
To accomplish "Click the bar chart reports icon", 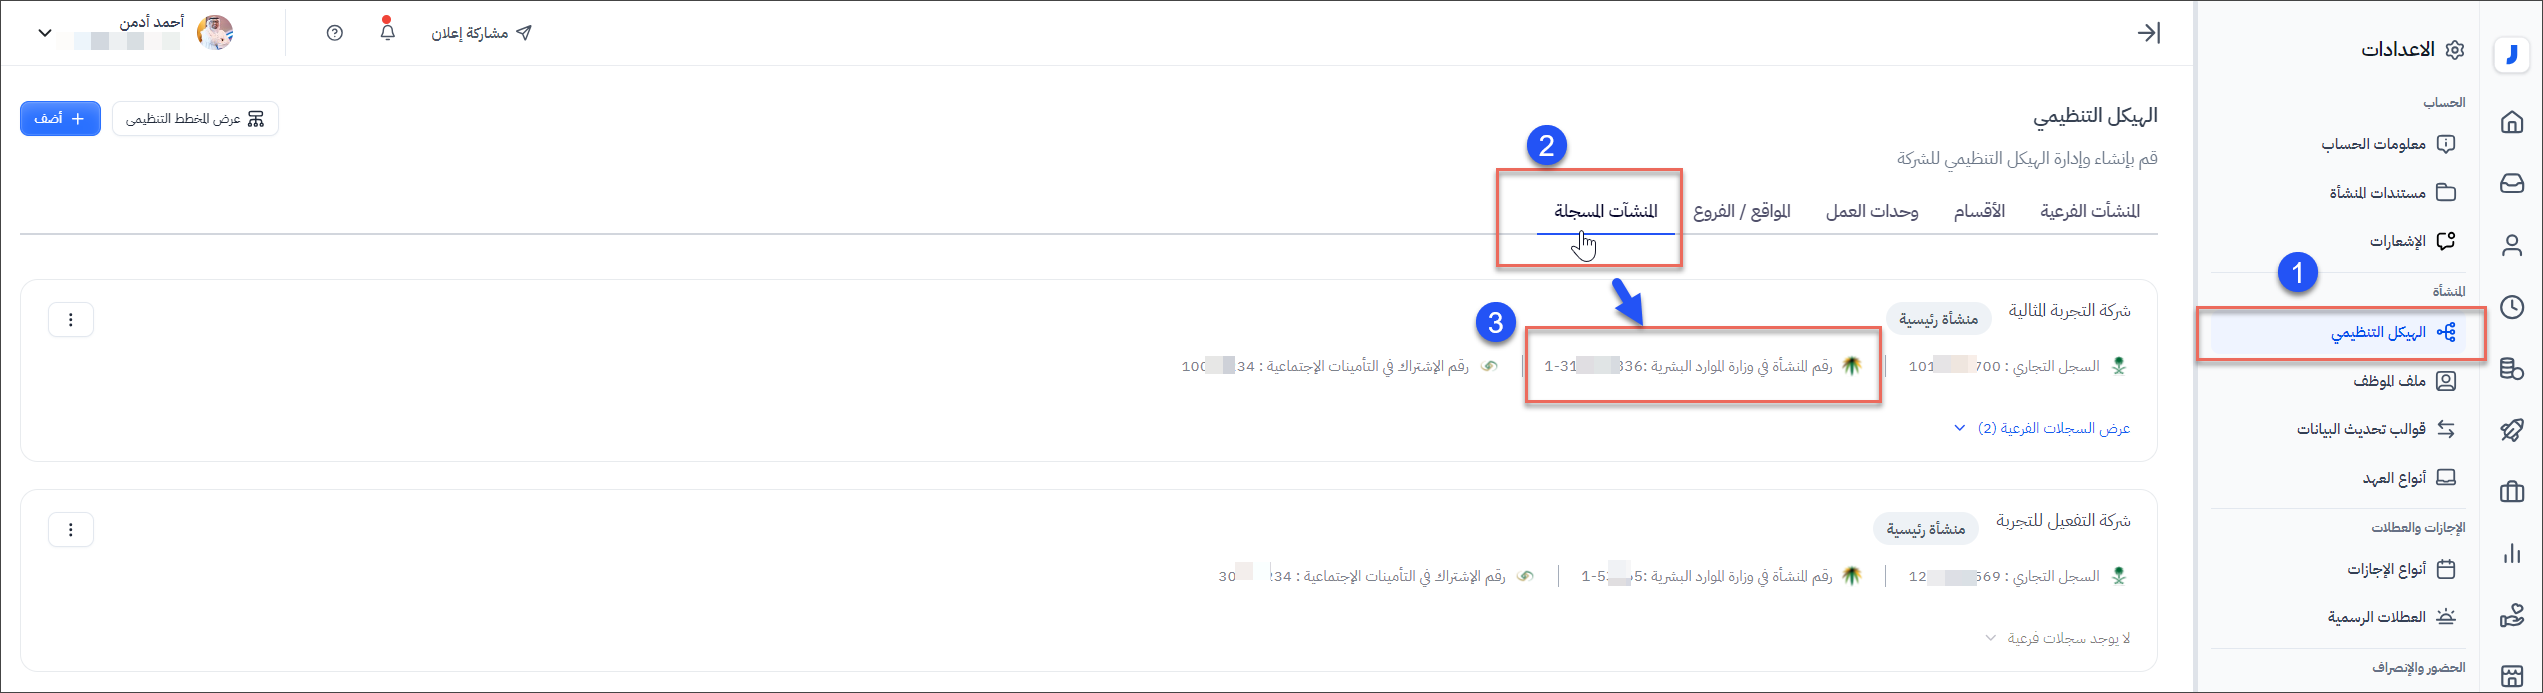I will [2511, 553].
